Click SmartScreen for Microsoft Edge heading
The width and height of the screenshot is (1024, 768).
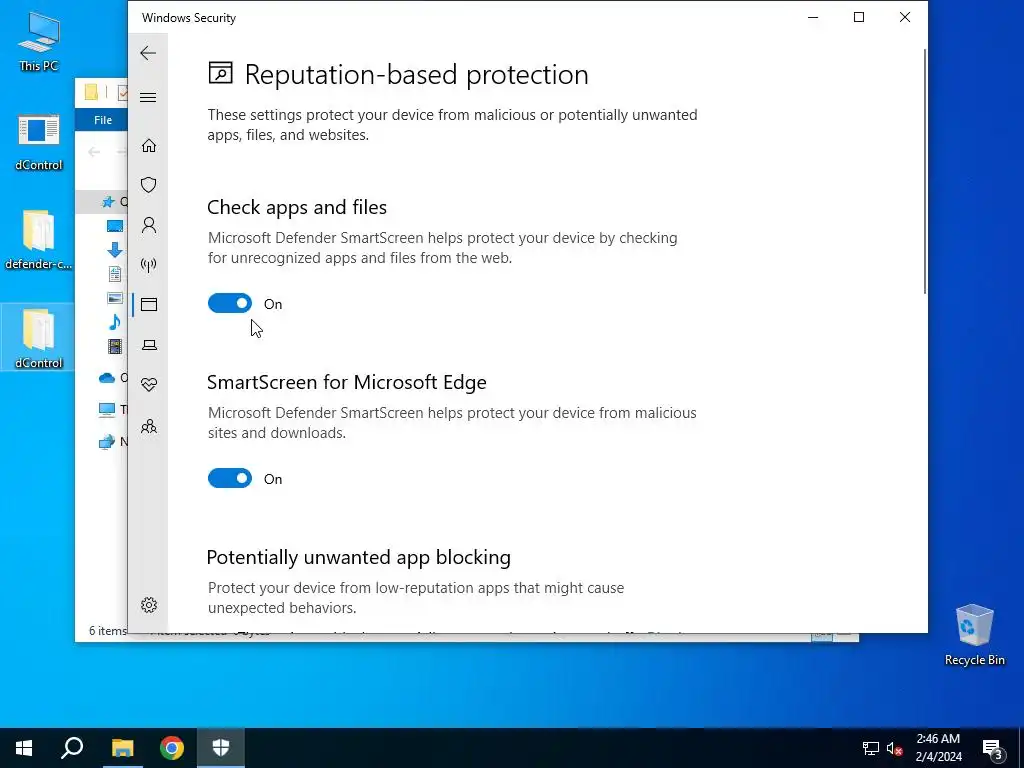coord(347,382)
